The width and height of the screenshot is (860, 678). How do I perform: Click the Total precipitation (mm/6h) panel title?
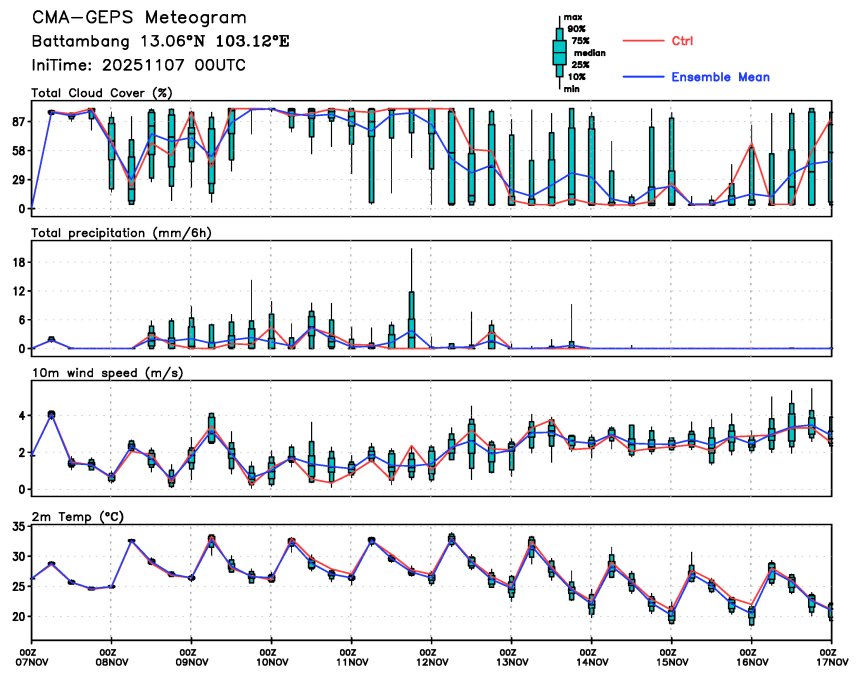(121, 233)
